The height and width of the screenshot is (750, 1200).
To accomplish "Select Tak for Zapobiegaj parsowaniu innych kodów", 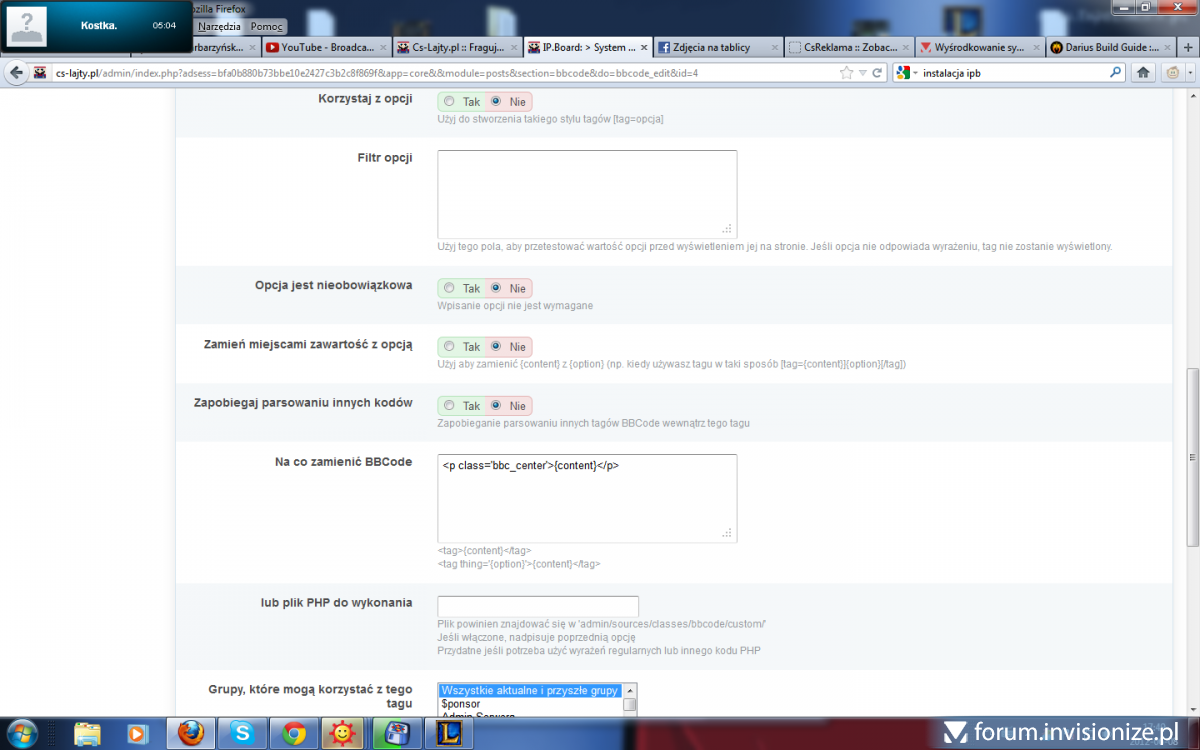I will [449, 406].
